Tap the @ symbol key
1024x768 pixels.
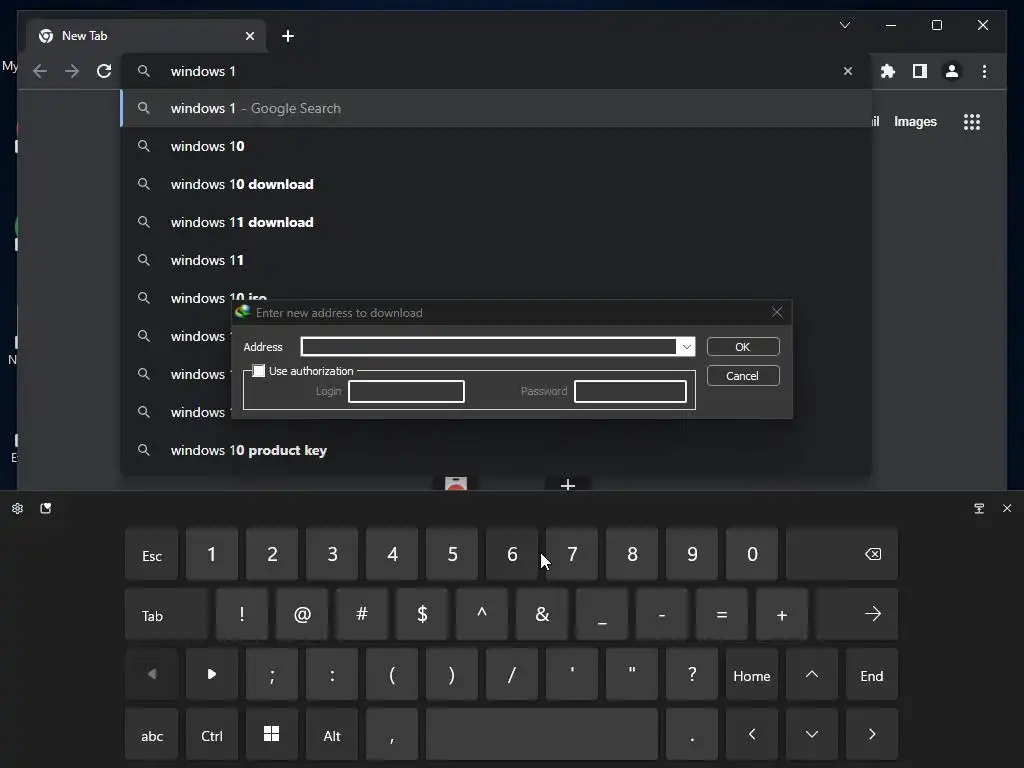tap(302, 615)
